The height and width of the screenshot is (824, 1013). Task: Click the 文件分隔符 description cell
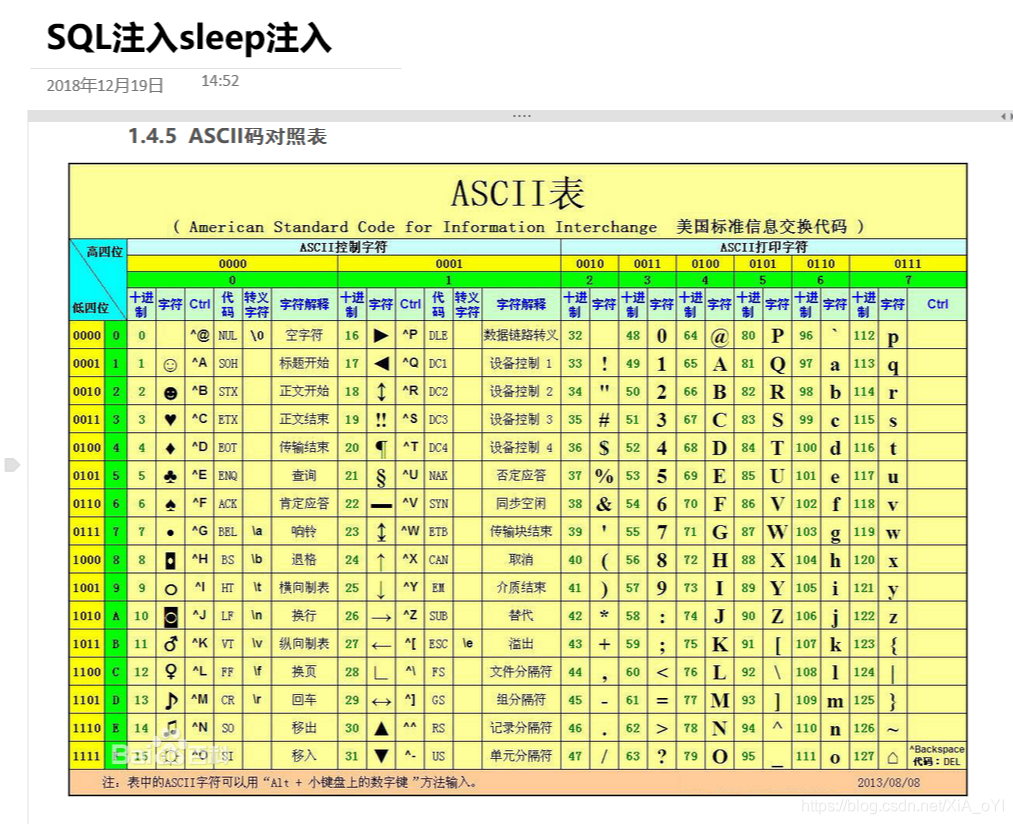pos(521,672)
